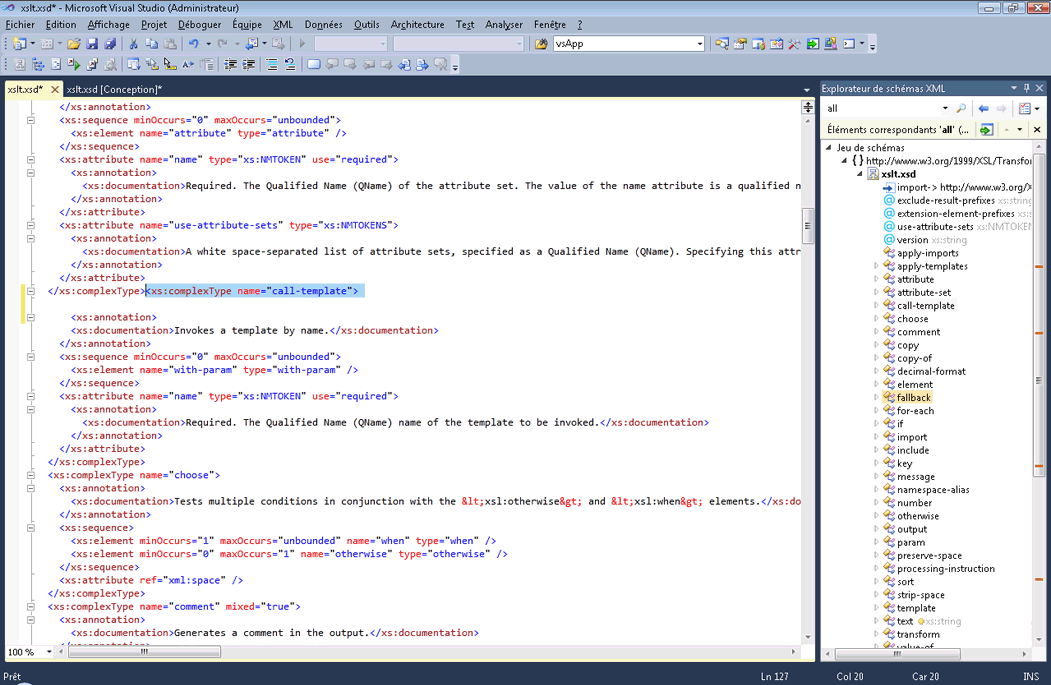Select the choose element in schema tree
This screenshot has width=1051, height=685.
click(x=912, y=319)
